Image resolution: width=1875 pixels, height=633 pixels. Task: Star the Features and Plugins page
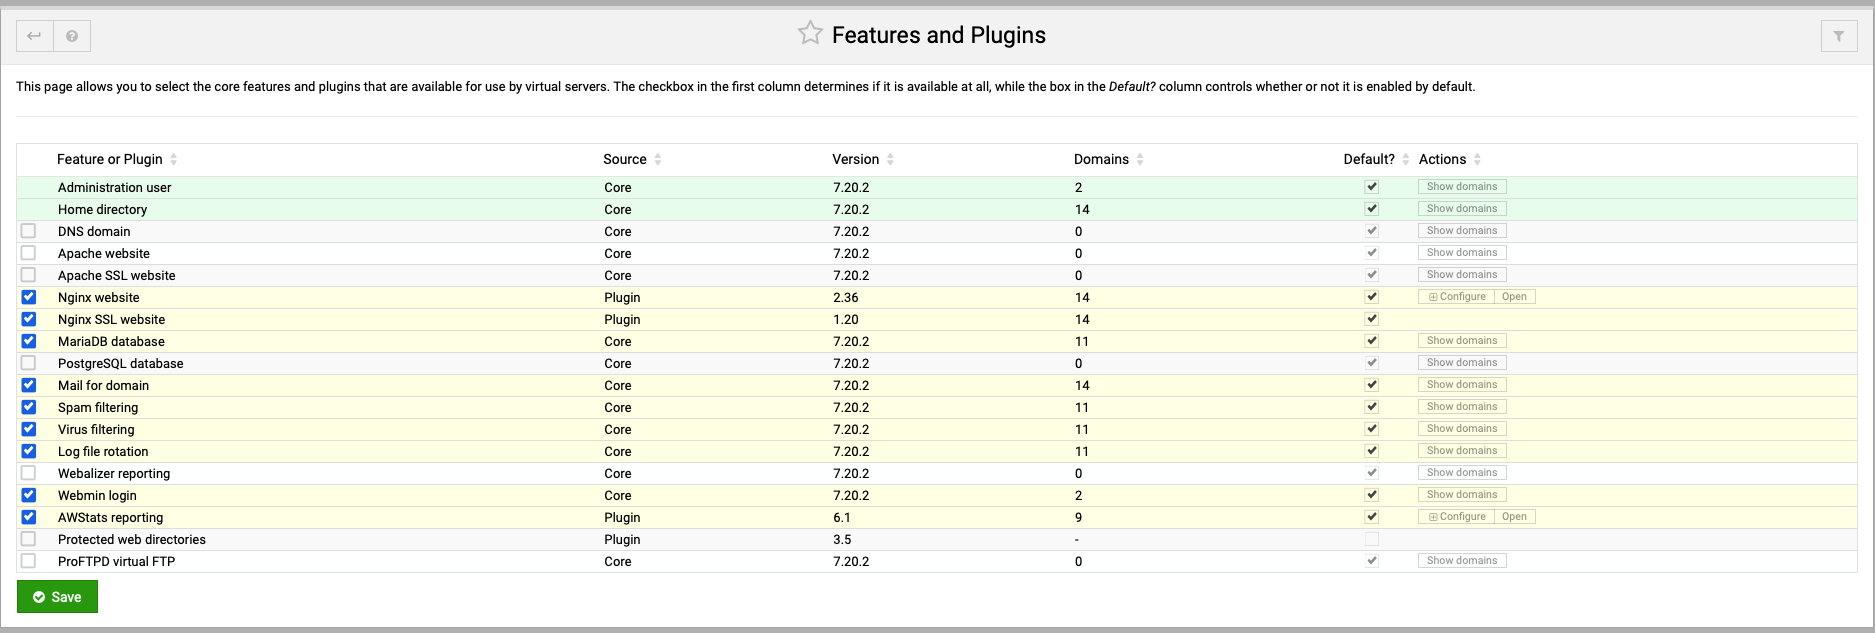[810, 34]
